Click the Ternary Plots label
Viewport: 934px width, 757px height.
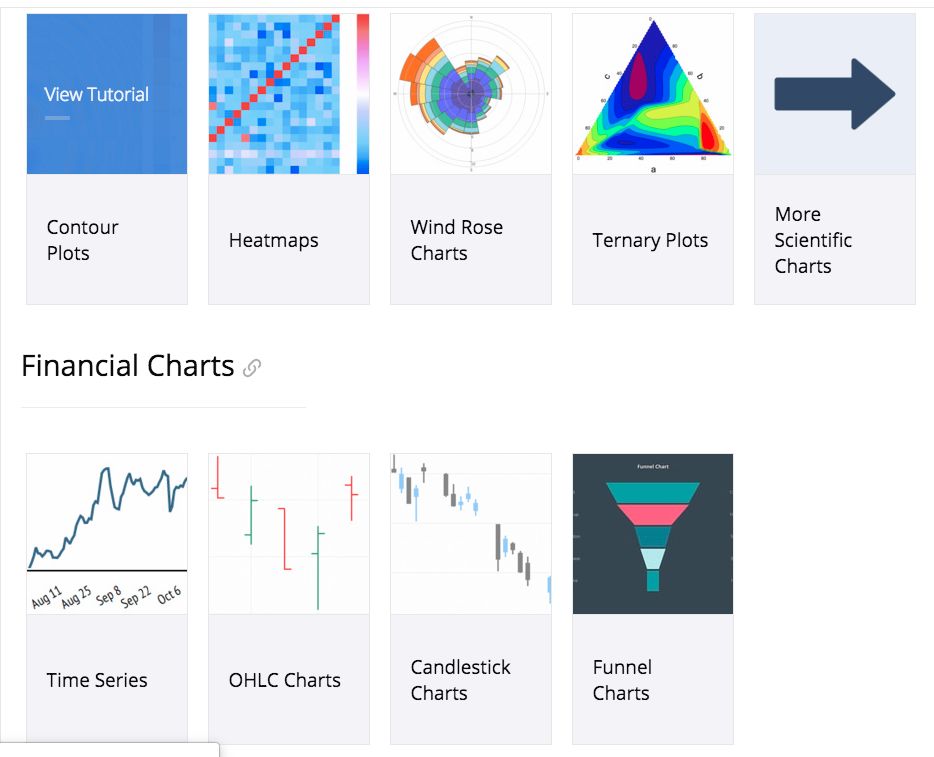(x=650, y=240)
